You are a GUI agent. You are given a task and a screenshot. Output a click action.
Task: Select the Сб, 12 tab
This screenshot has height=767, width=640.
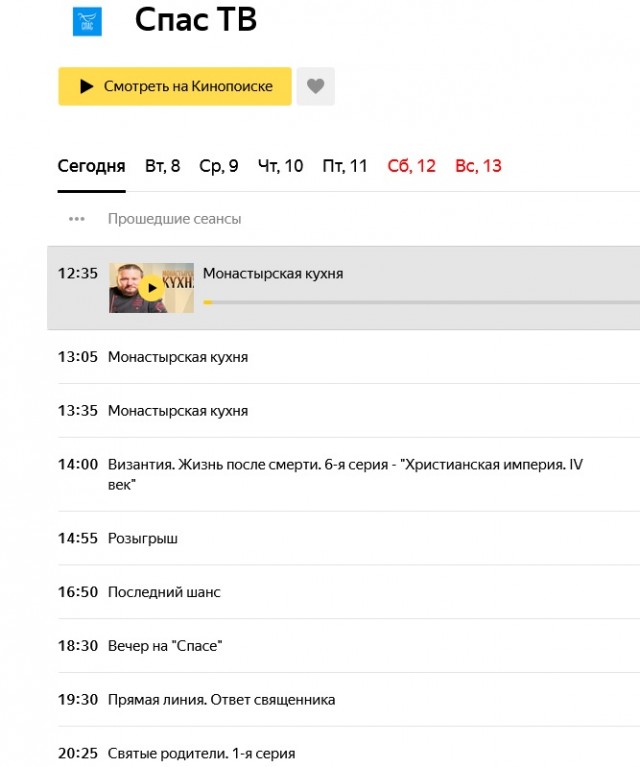[411, 166]
